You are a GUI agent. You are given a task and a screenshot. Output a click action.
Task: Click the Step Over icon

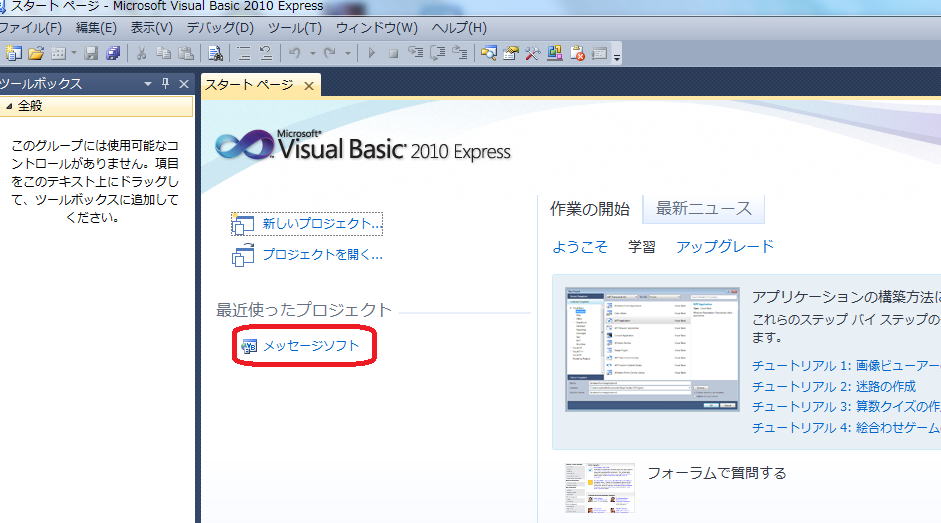tap(437, 53)
